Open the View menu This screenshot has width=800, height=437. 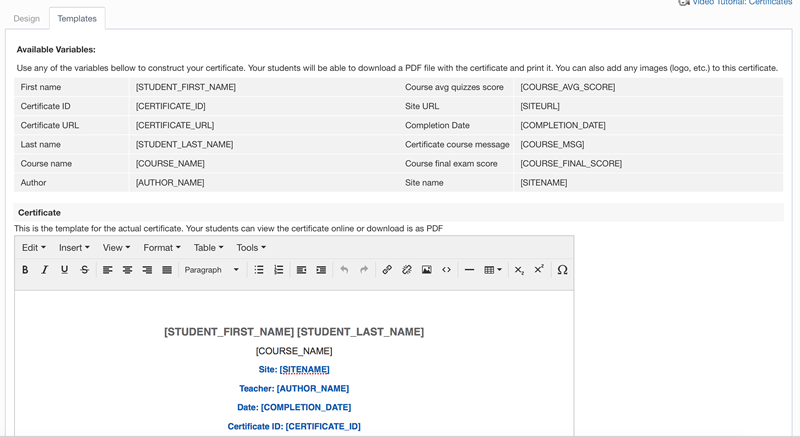coord(116,247)
